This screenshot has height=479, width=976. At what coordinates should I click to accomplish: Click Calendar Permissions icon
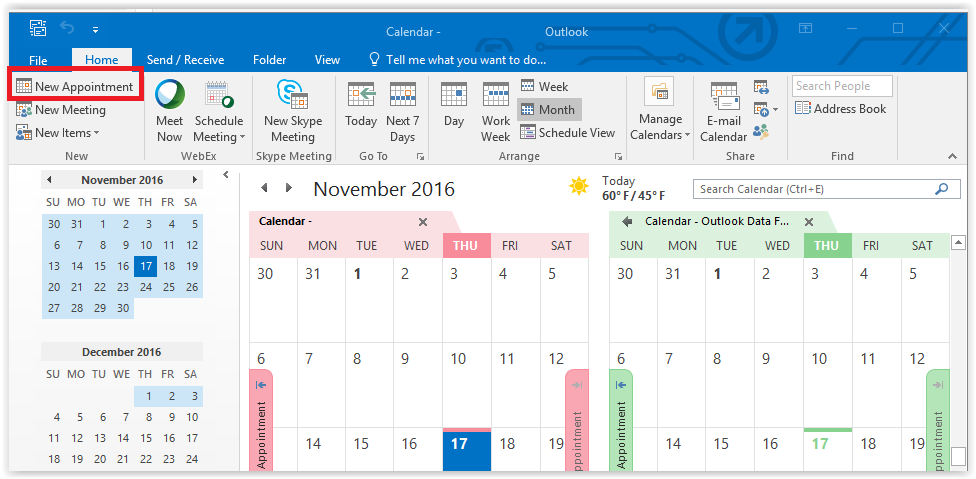pyautogui.click(x=761, y=132)
